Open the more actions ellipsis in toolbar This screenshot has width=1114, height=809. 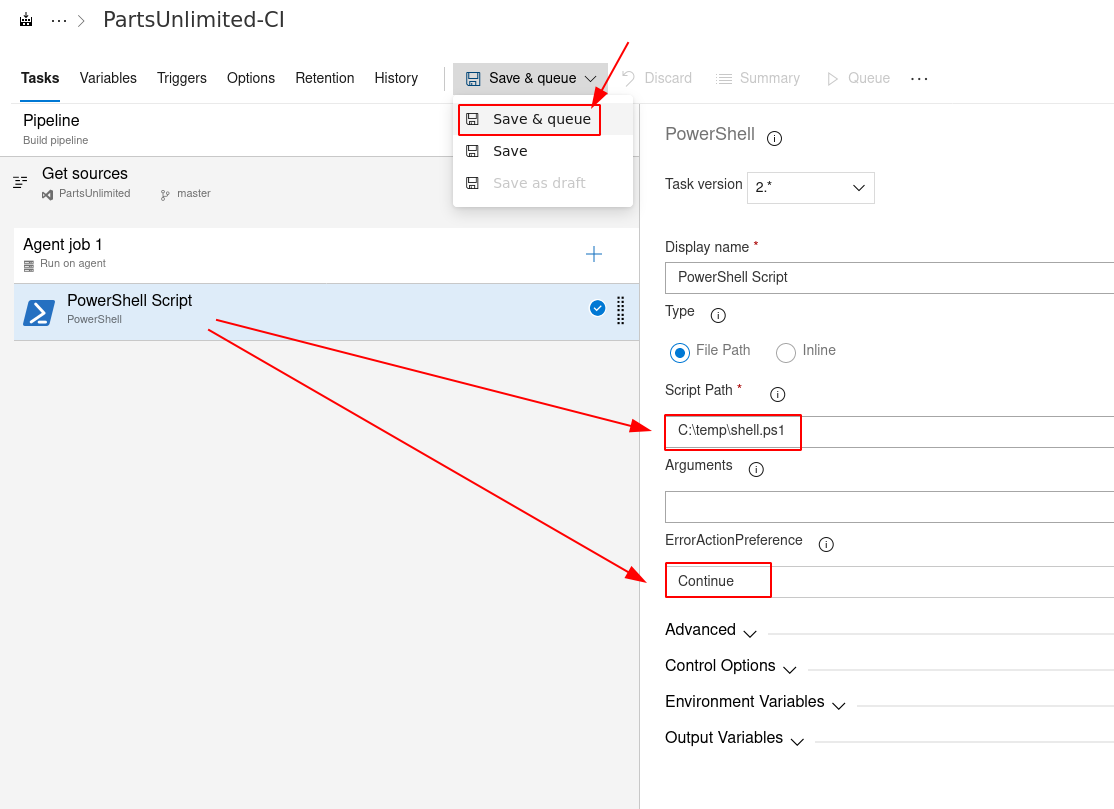919,78
